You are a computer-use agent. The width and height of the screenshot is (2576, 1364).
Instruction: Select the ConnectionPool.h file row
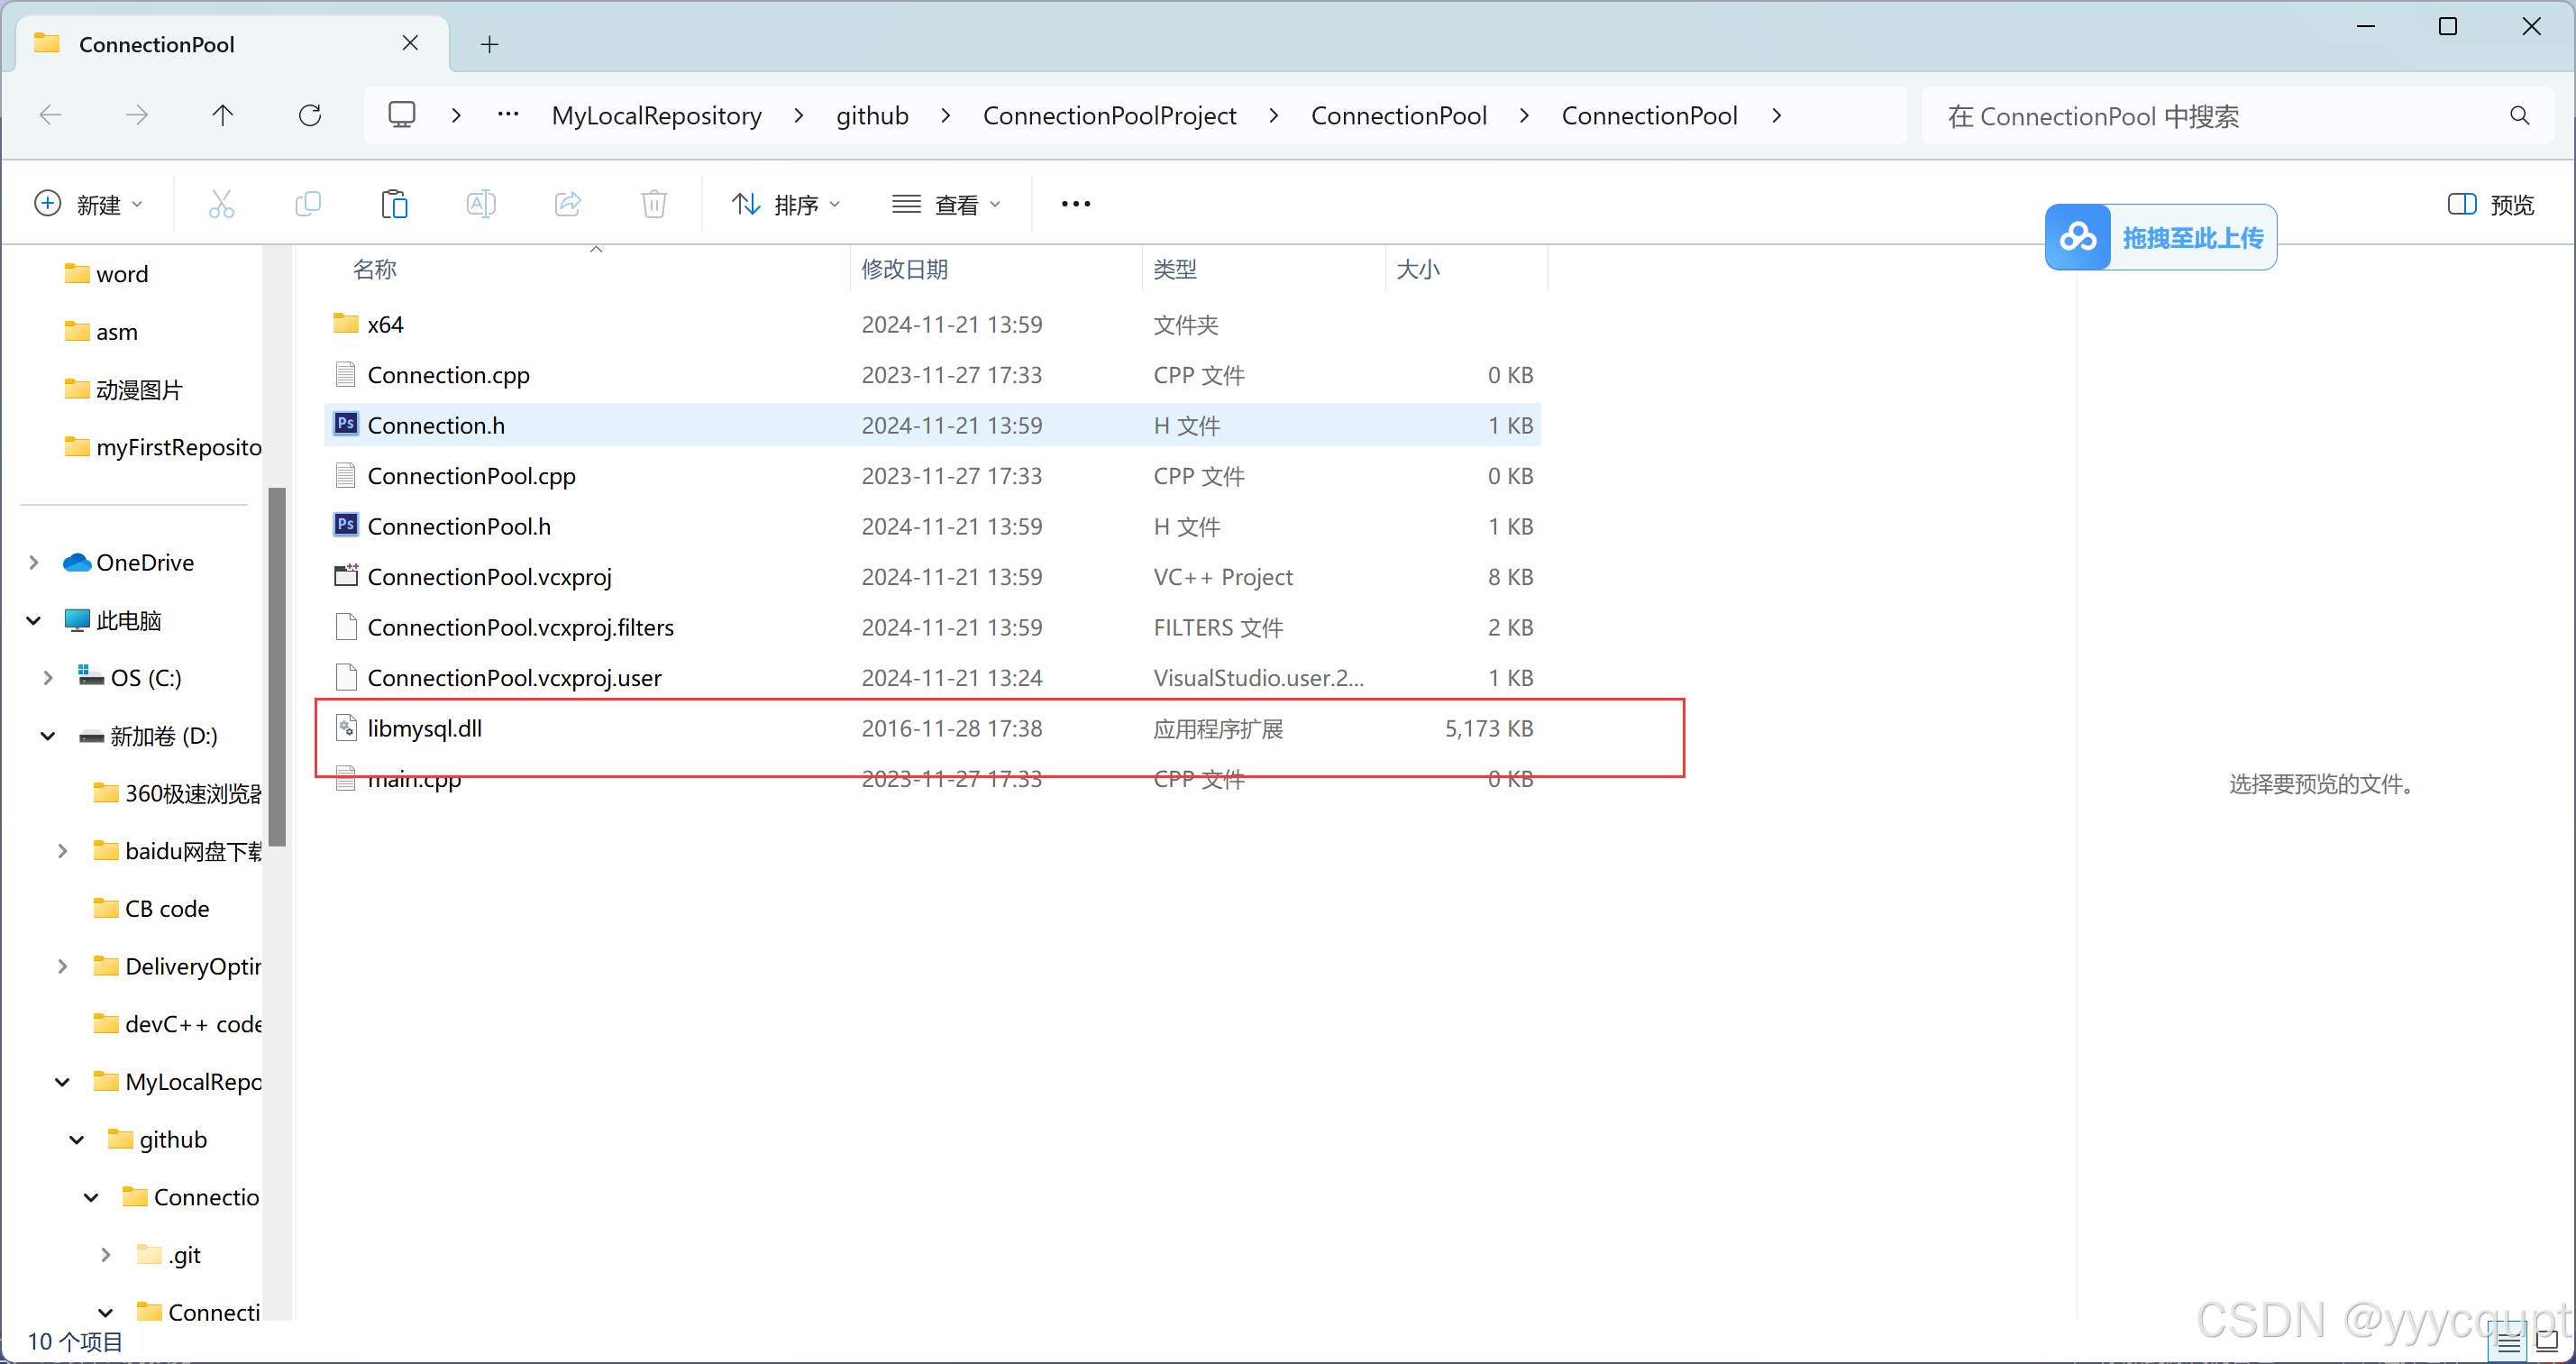coord(932,526)
